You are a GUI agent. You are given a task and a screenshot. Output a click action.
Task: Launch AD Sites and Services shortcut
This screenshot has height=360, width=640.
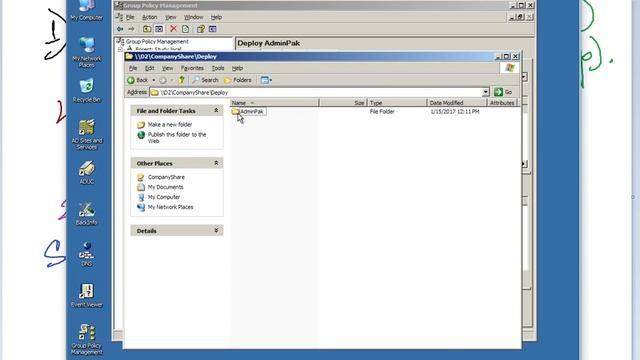pyautogui.click(x=87, y=134)
